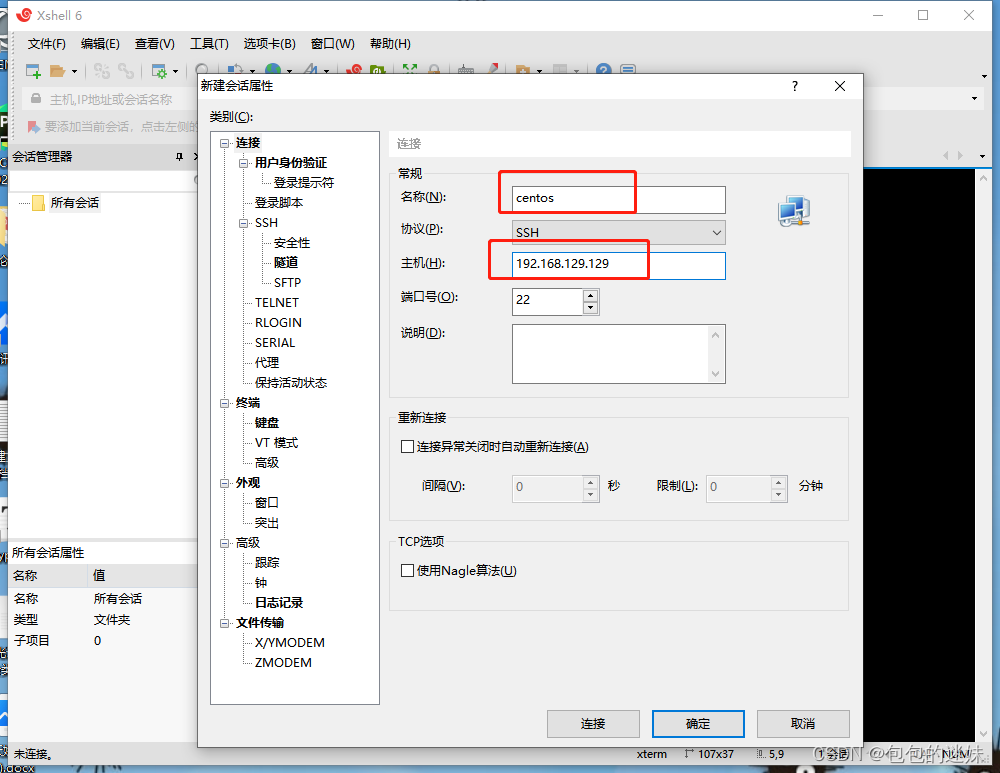
Task: Click the 取消 button
Action: [803, 724]
